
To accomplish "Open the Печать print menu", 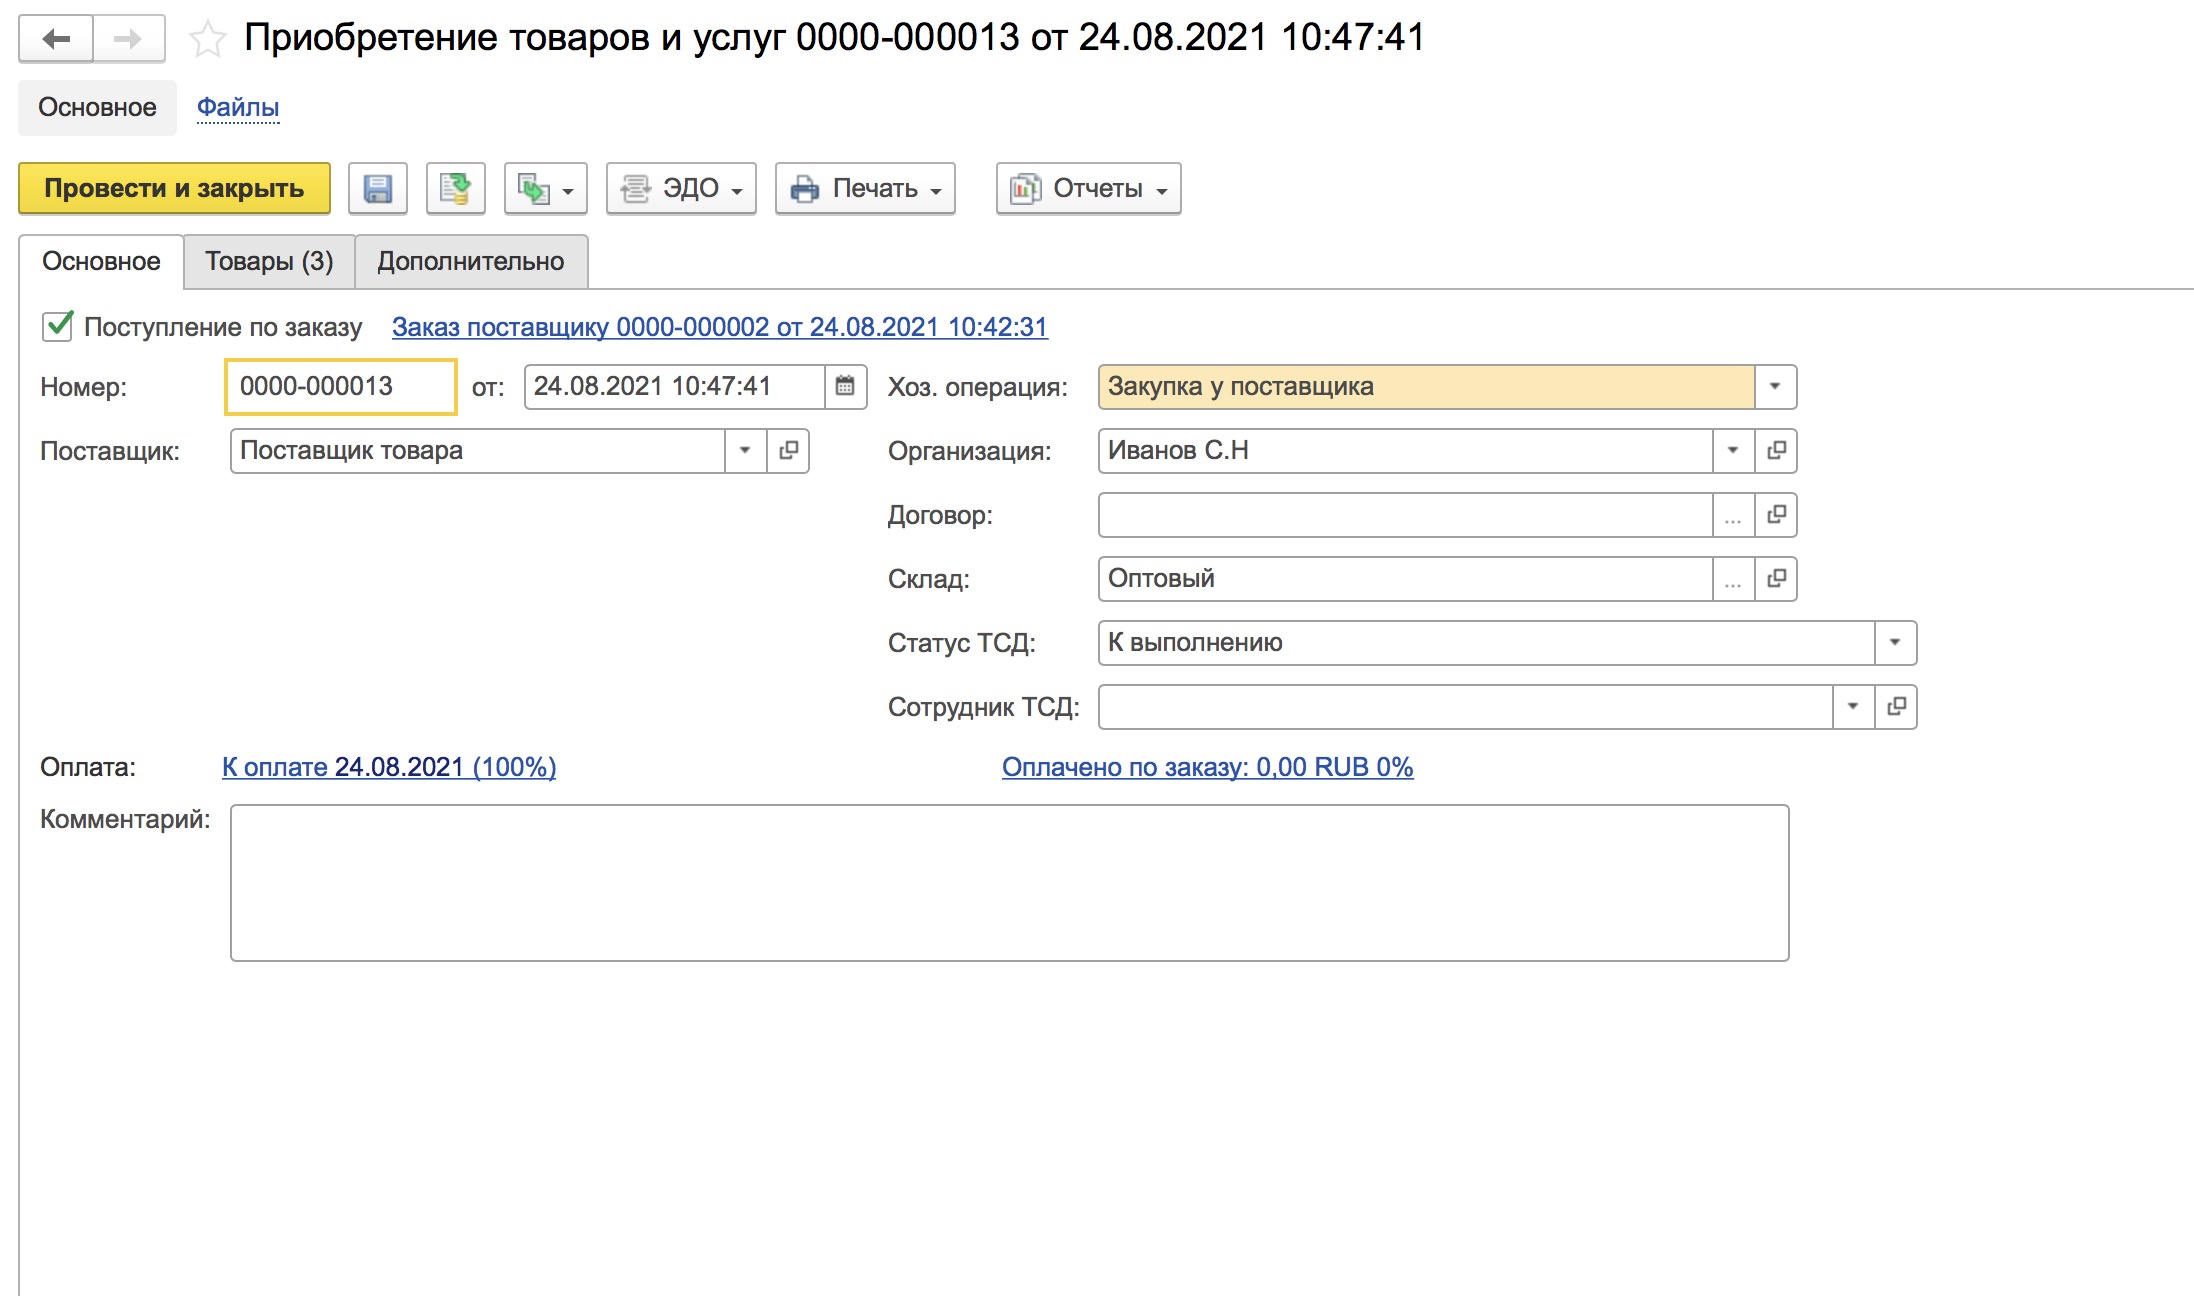I will (865, 188).
